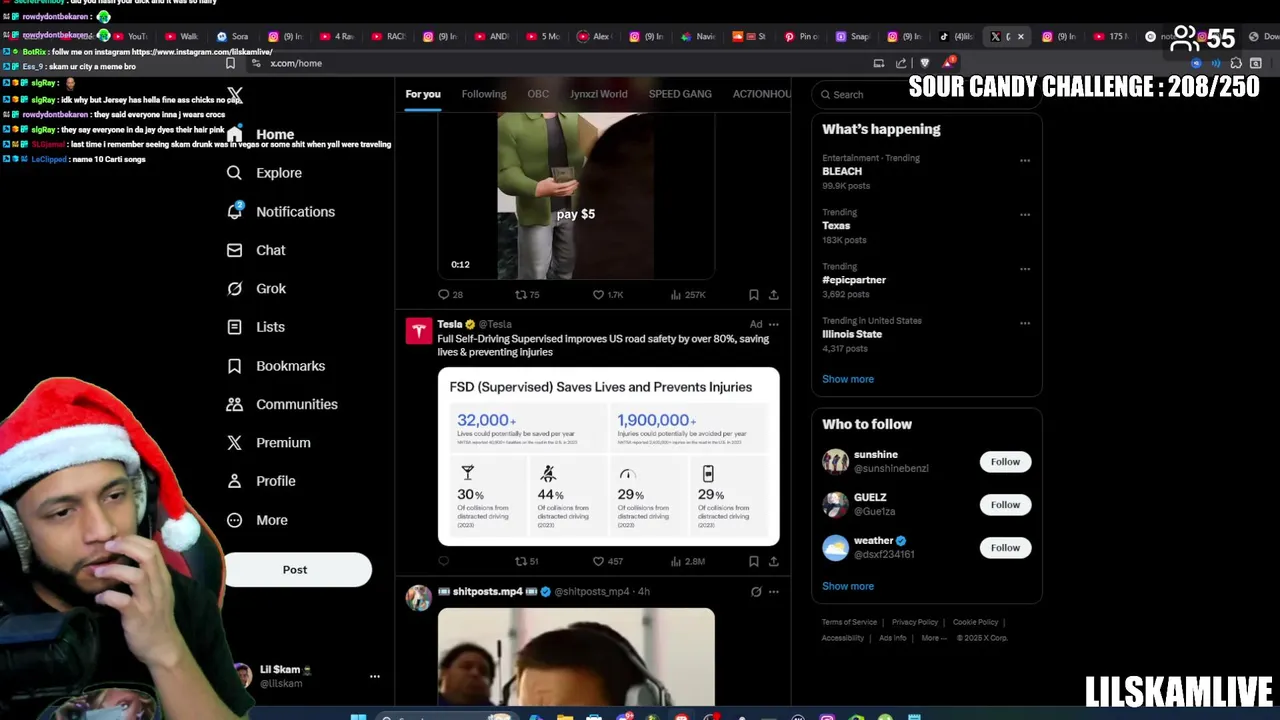
Task: Share the pay $5 video post
Action: tap(774, 295)
